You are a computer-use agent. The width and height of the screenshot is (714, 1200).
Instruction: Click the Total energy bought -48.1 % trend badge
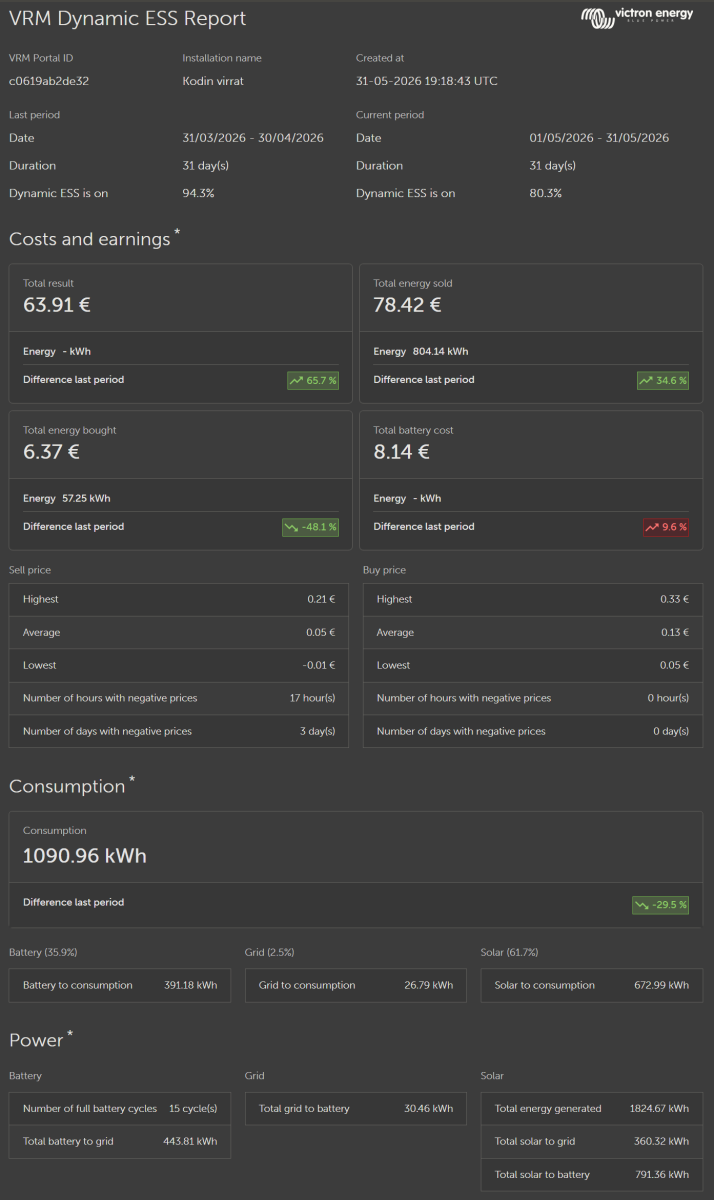tap(310, 527)
